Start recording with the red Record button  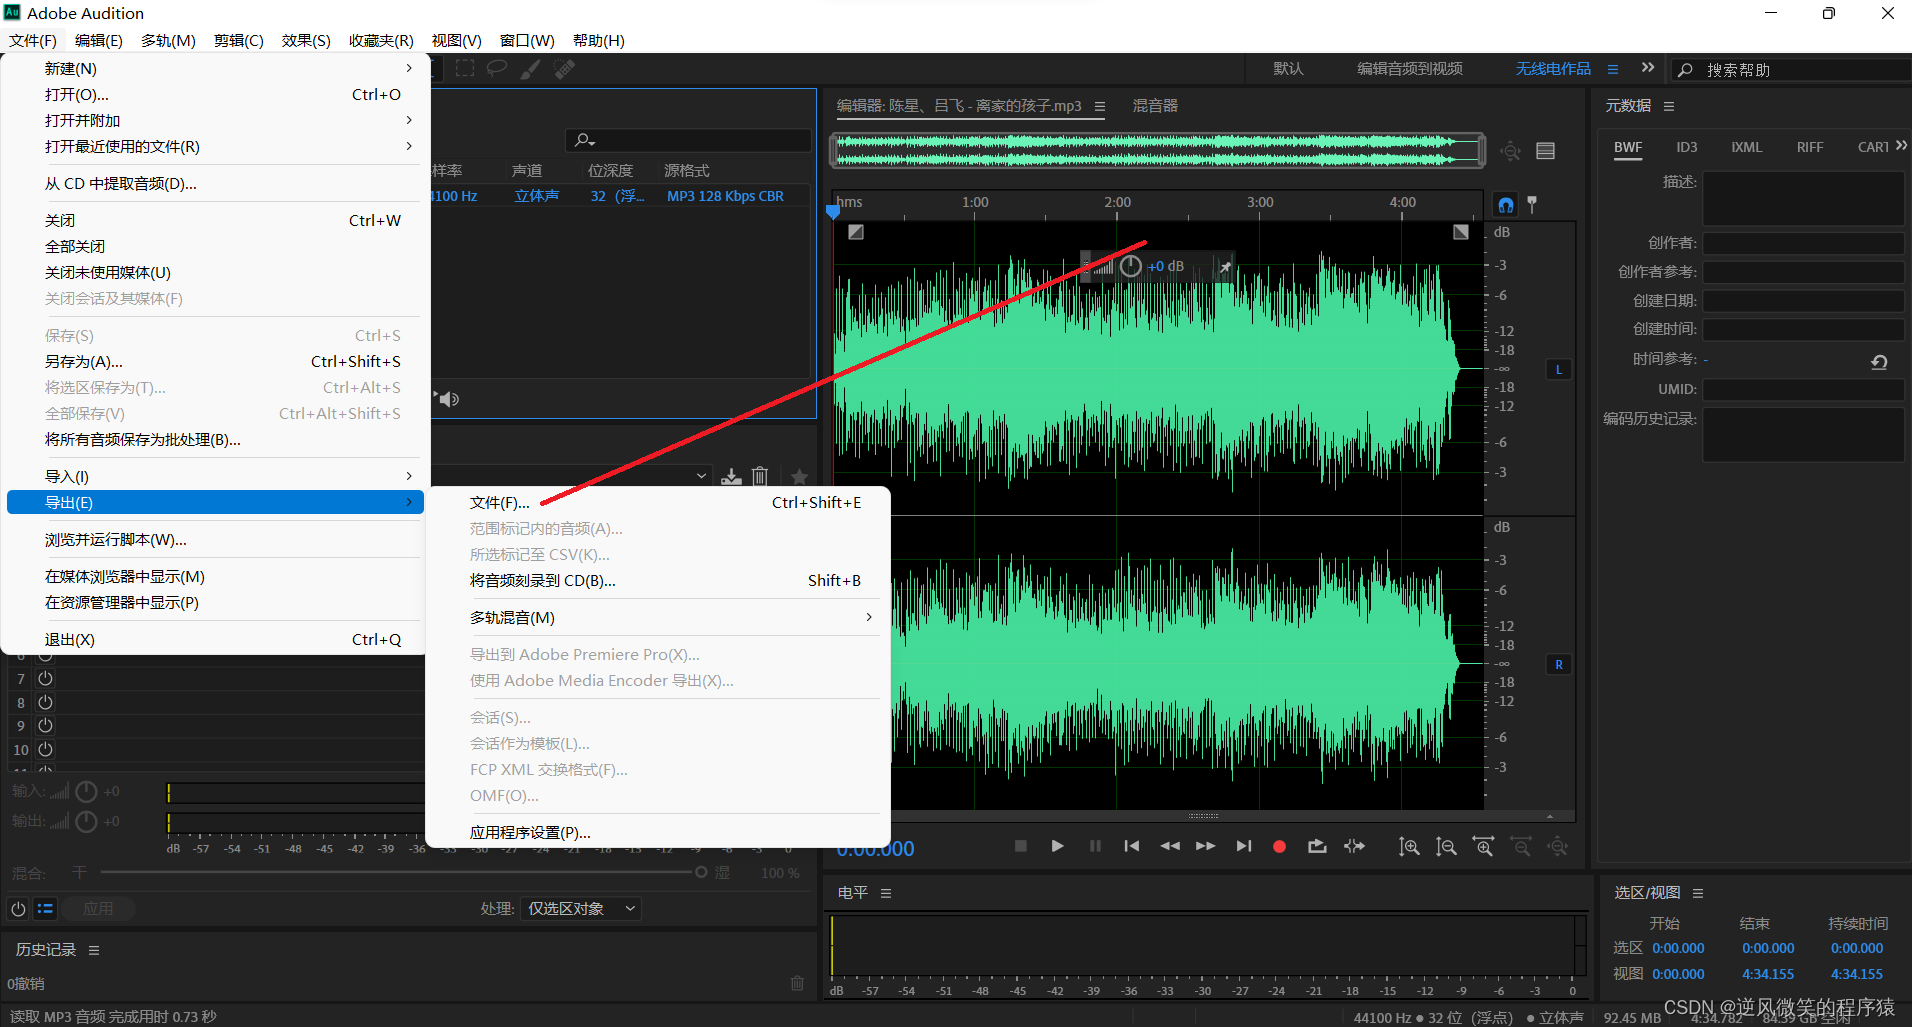pos(1279,846)
